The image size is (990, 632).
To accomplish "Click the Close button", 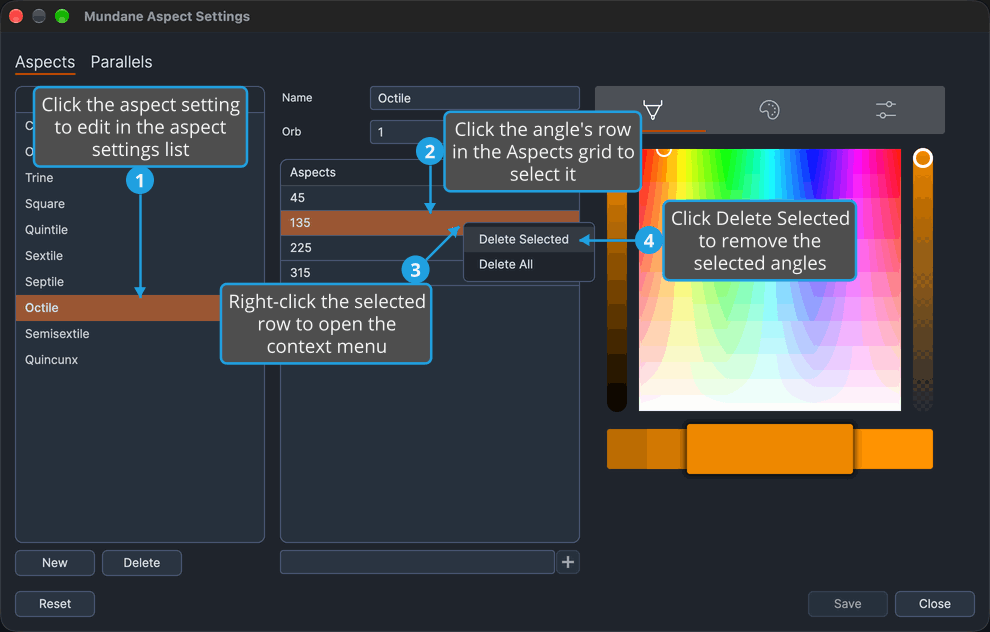I will (x=934, y=604).
